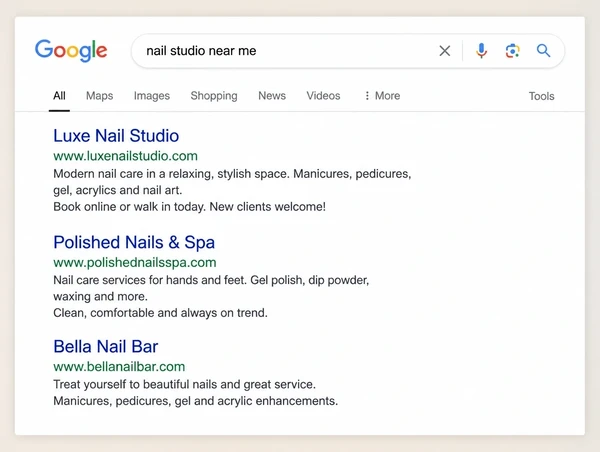
Task: Click 'Clean, comfortable and always on trend.' text
Action: tap(160, 313)
